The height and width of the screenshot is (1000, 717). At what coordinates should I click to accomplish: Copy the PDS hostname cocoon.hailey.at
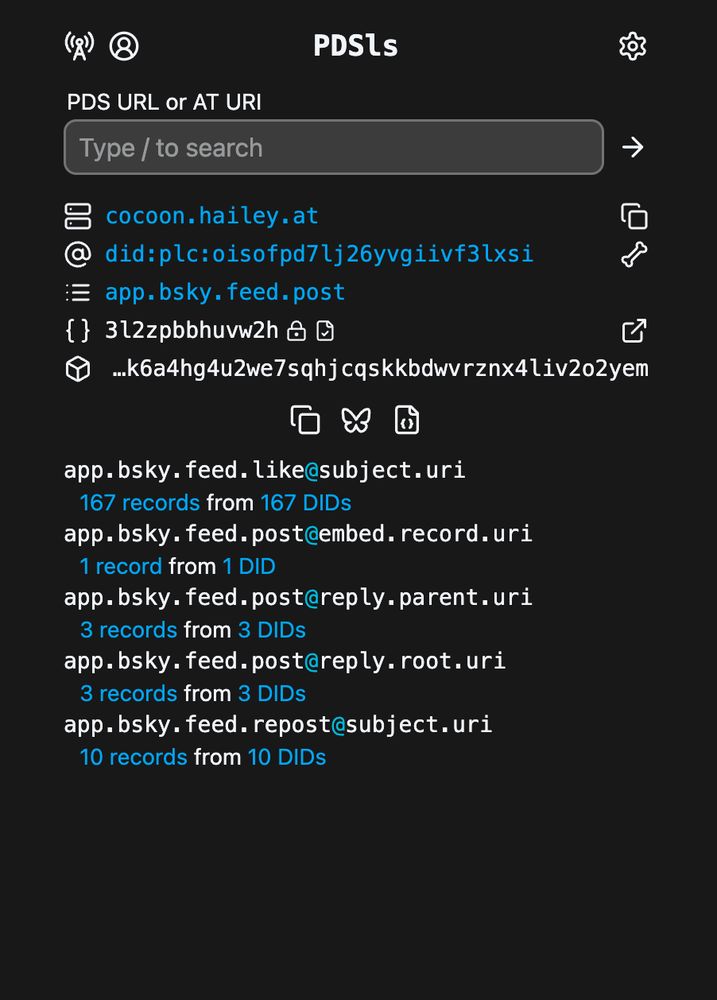634,216
